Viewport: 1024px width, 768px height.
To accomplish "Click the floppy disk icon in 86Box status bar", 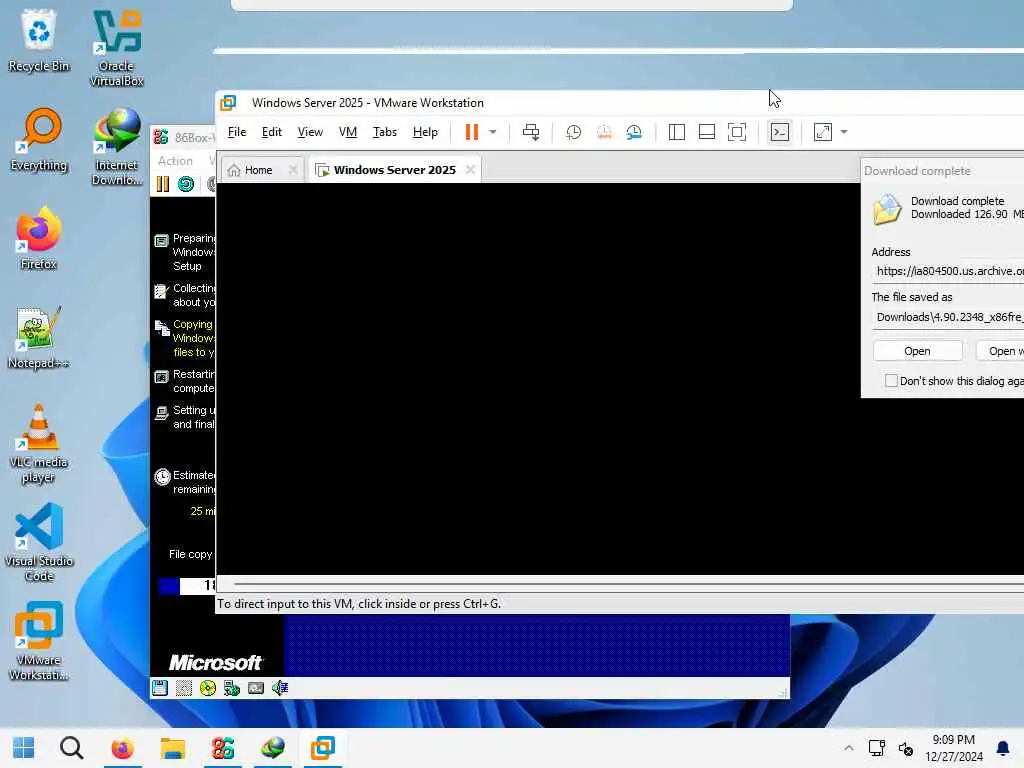I will pos(160,688).
